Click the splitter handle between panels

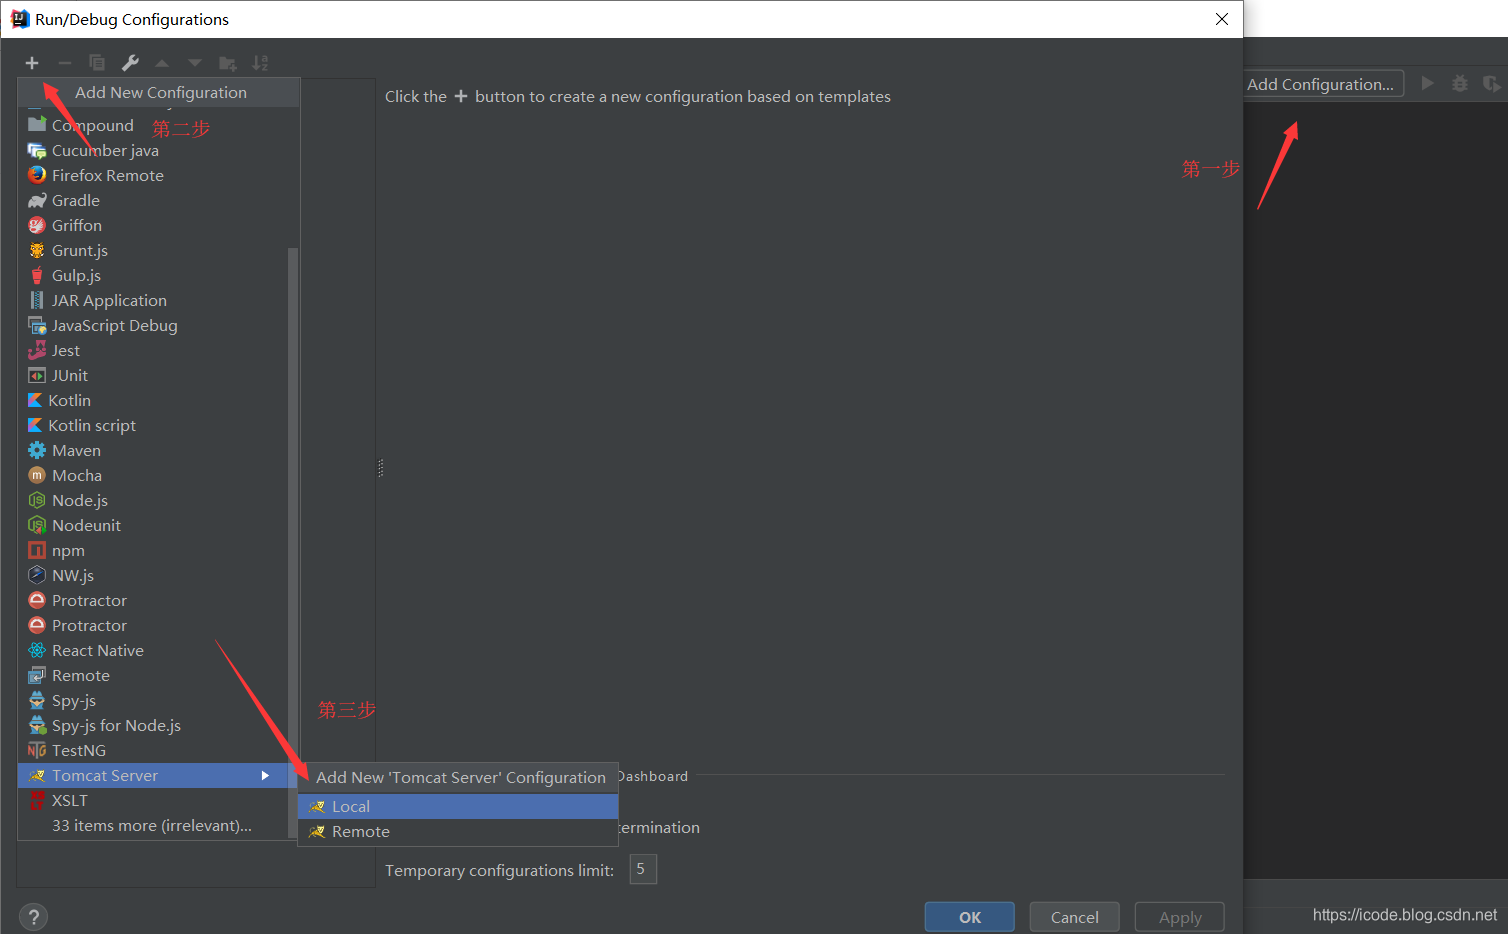coord(380,468)
